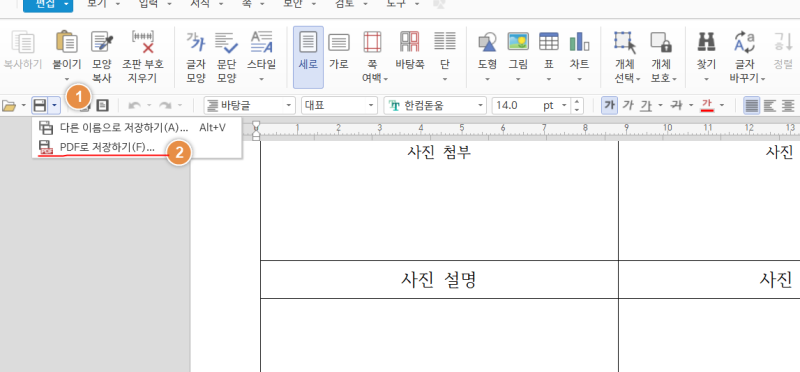The height and width of the screenshot is (372, 800).
Task: Click the 복사하기 (Copy) icon
Action: [x=22, y=42]
